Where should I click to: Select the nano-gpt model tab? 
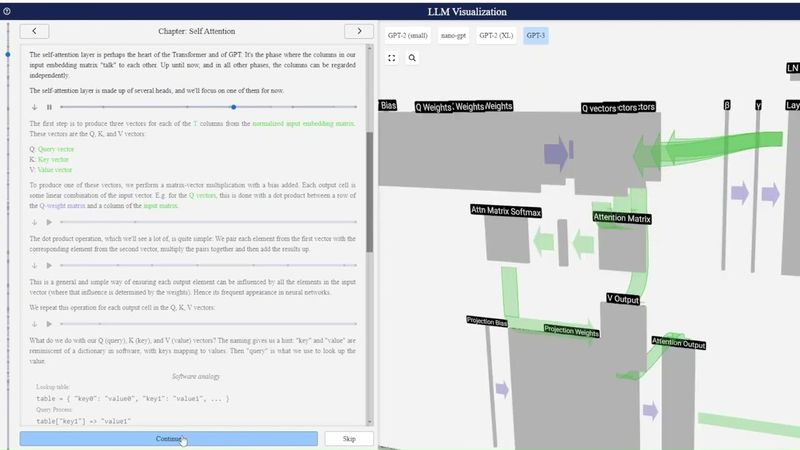pos(453,36)
